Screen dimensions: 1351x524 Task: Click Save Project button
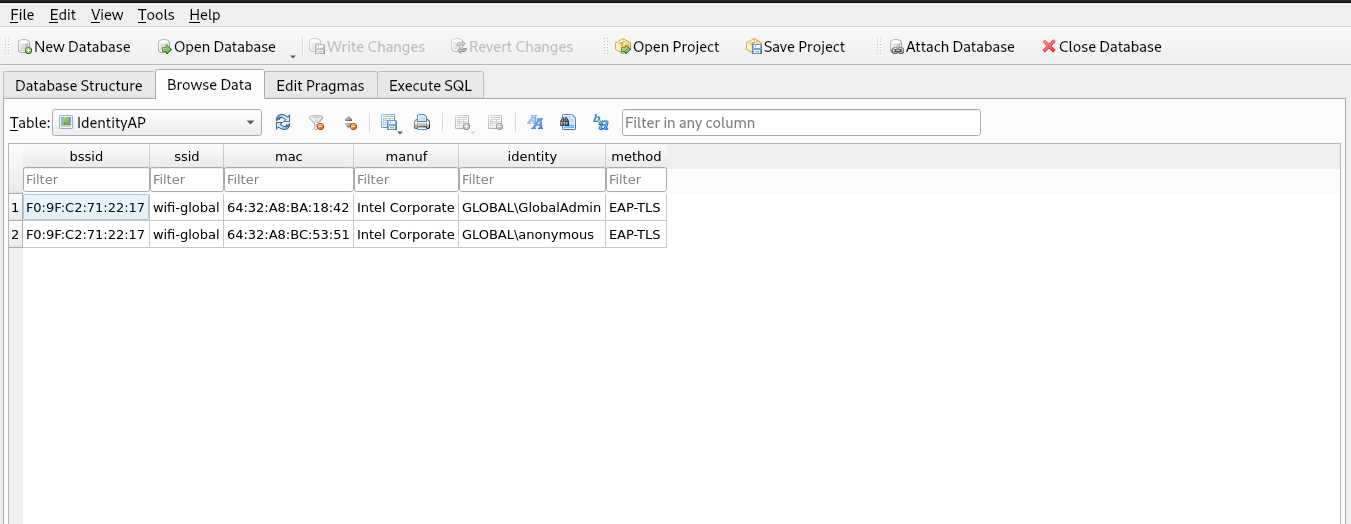795,47
